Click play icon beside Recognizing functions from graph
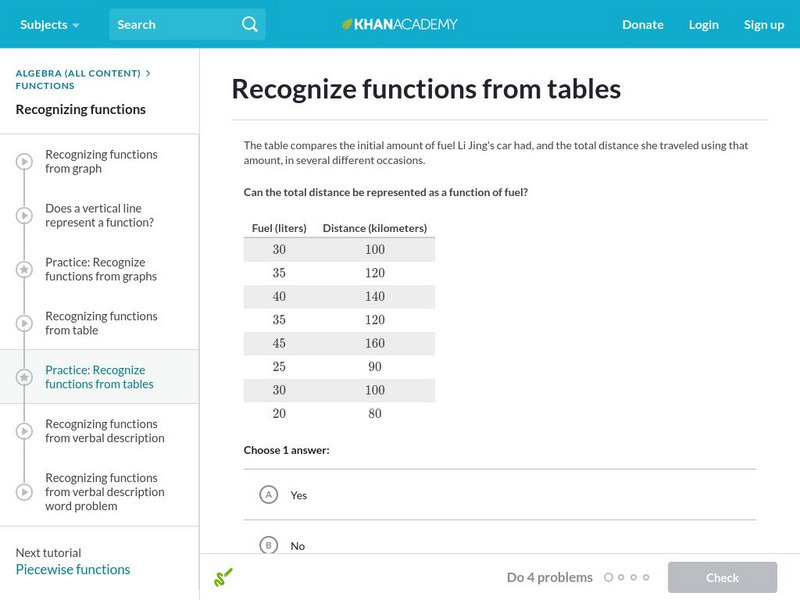Screen dimensions: 800x600 24,161
